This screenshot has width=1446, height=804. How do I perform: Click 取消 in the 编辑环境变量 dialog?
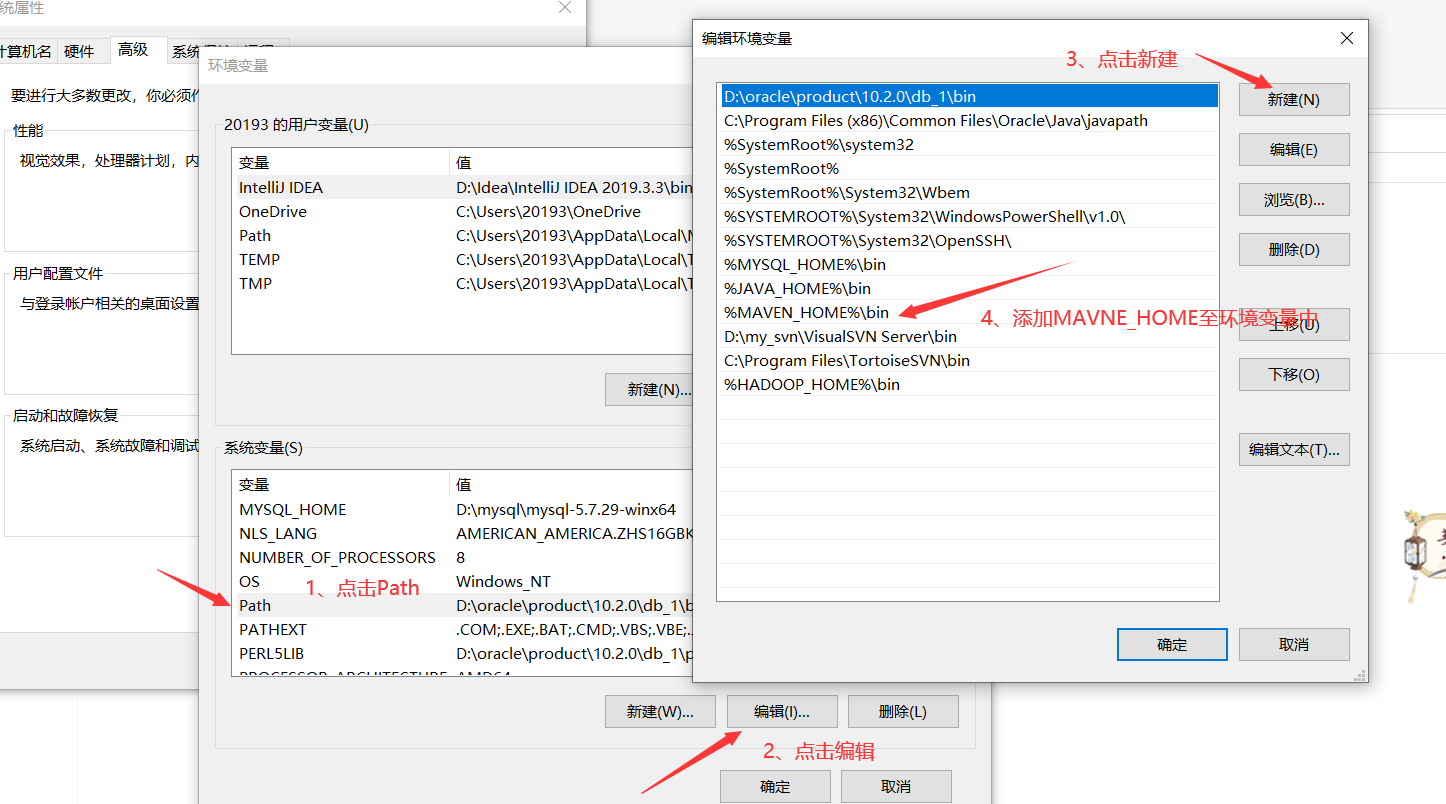pos(1294,645)
